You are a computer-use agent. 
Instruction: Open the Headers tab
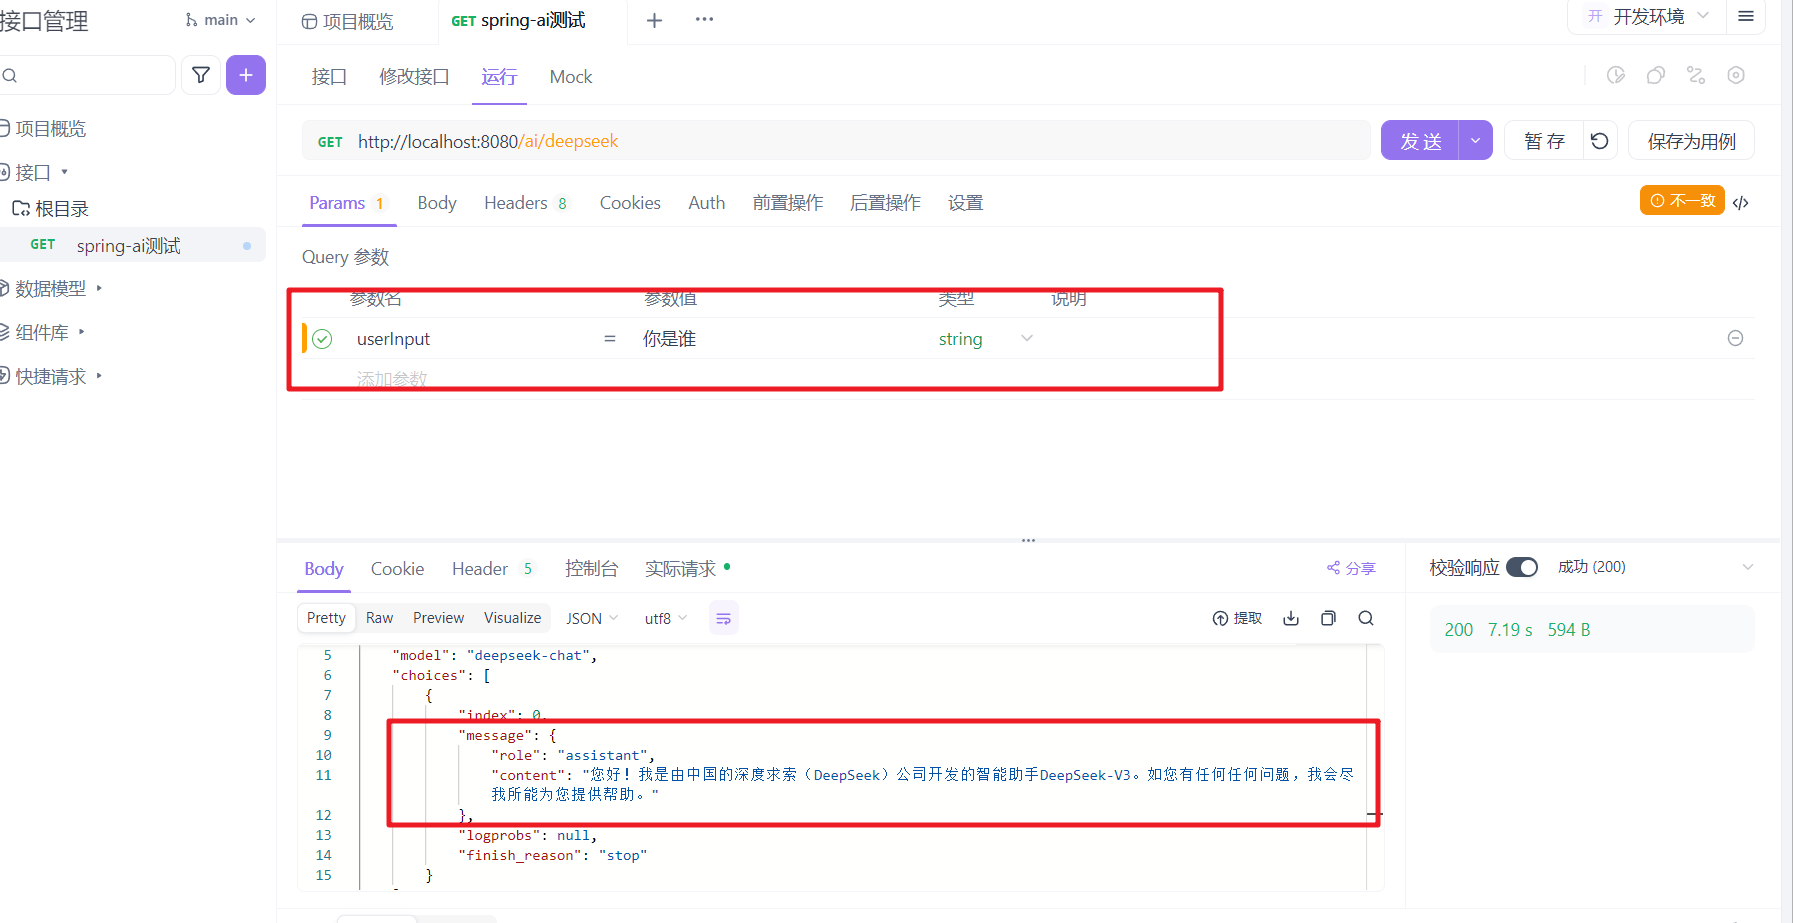[x=526, y=203]
